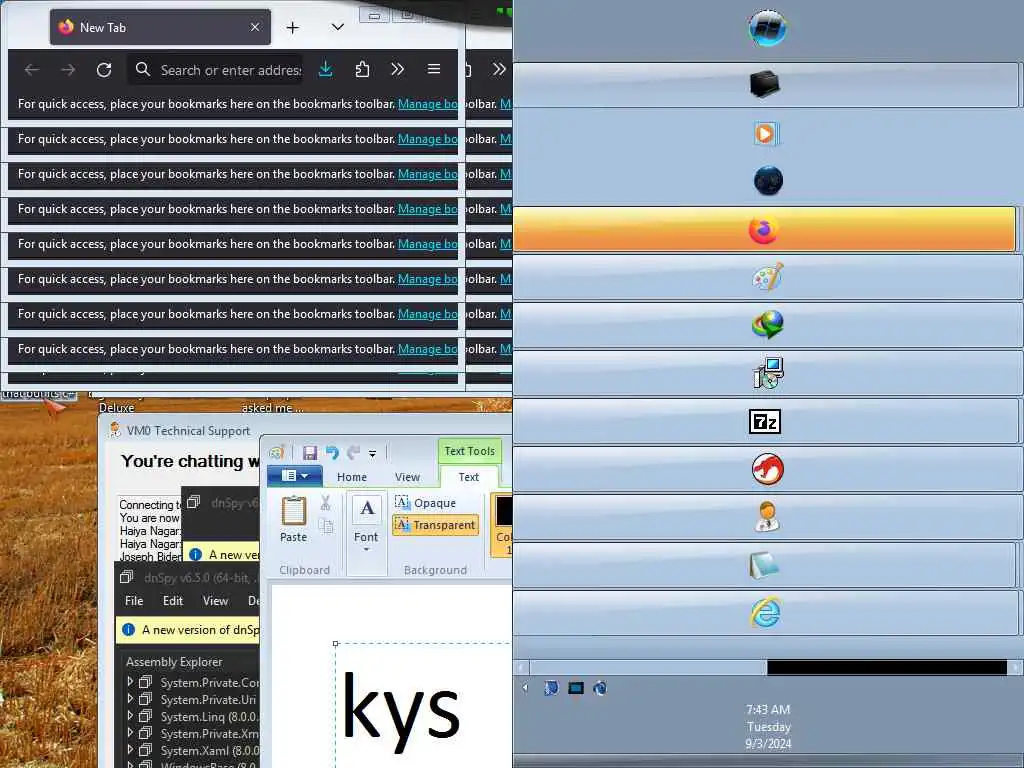Paste from clipboard in Paint
Viewport: 1024px width, 768px height.
(293, 519)
